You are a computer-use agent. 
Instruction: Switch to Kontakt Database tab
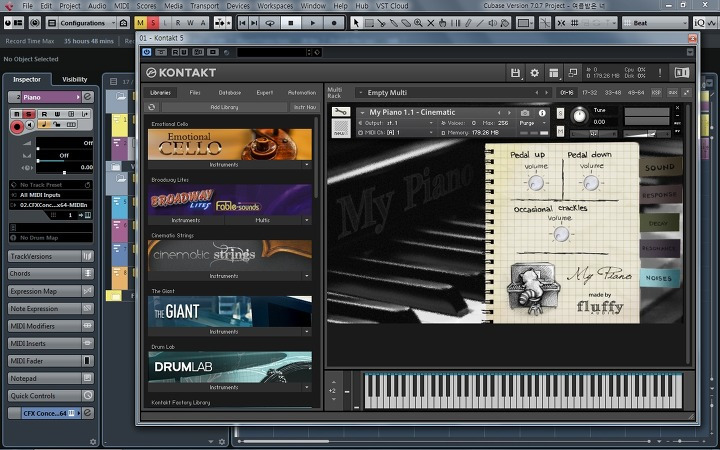click(230, 93)
